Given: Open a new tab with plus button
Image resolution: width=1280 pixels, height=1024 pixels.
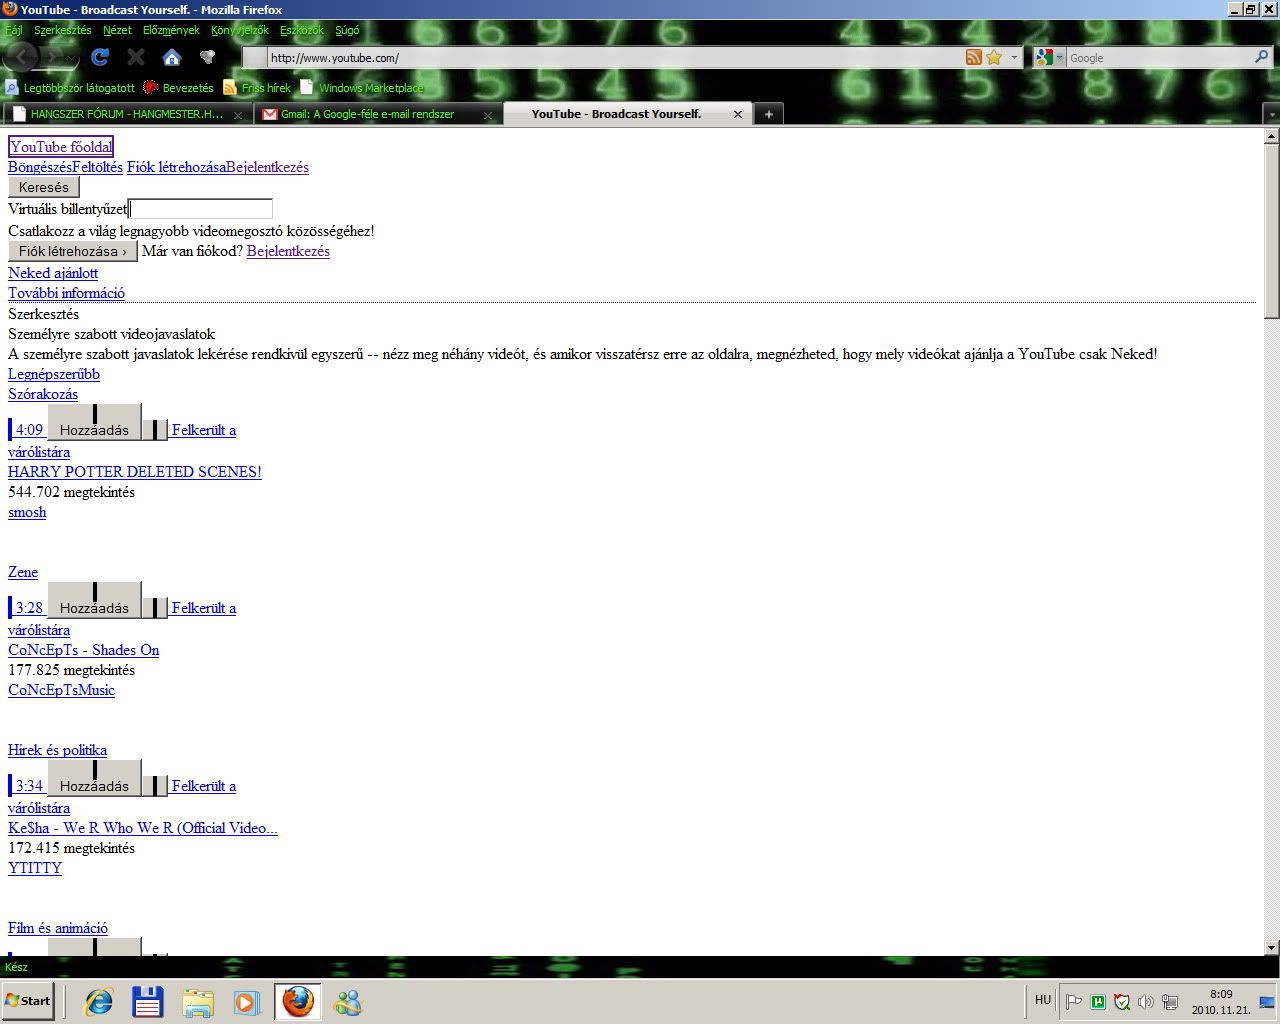Looking at the screenshot, I should [768, 114].
